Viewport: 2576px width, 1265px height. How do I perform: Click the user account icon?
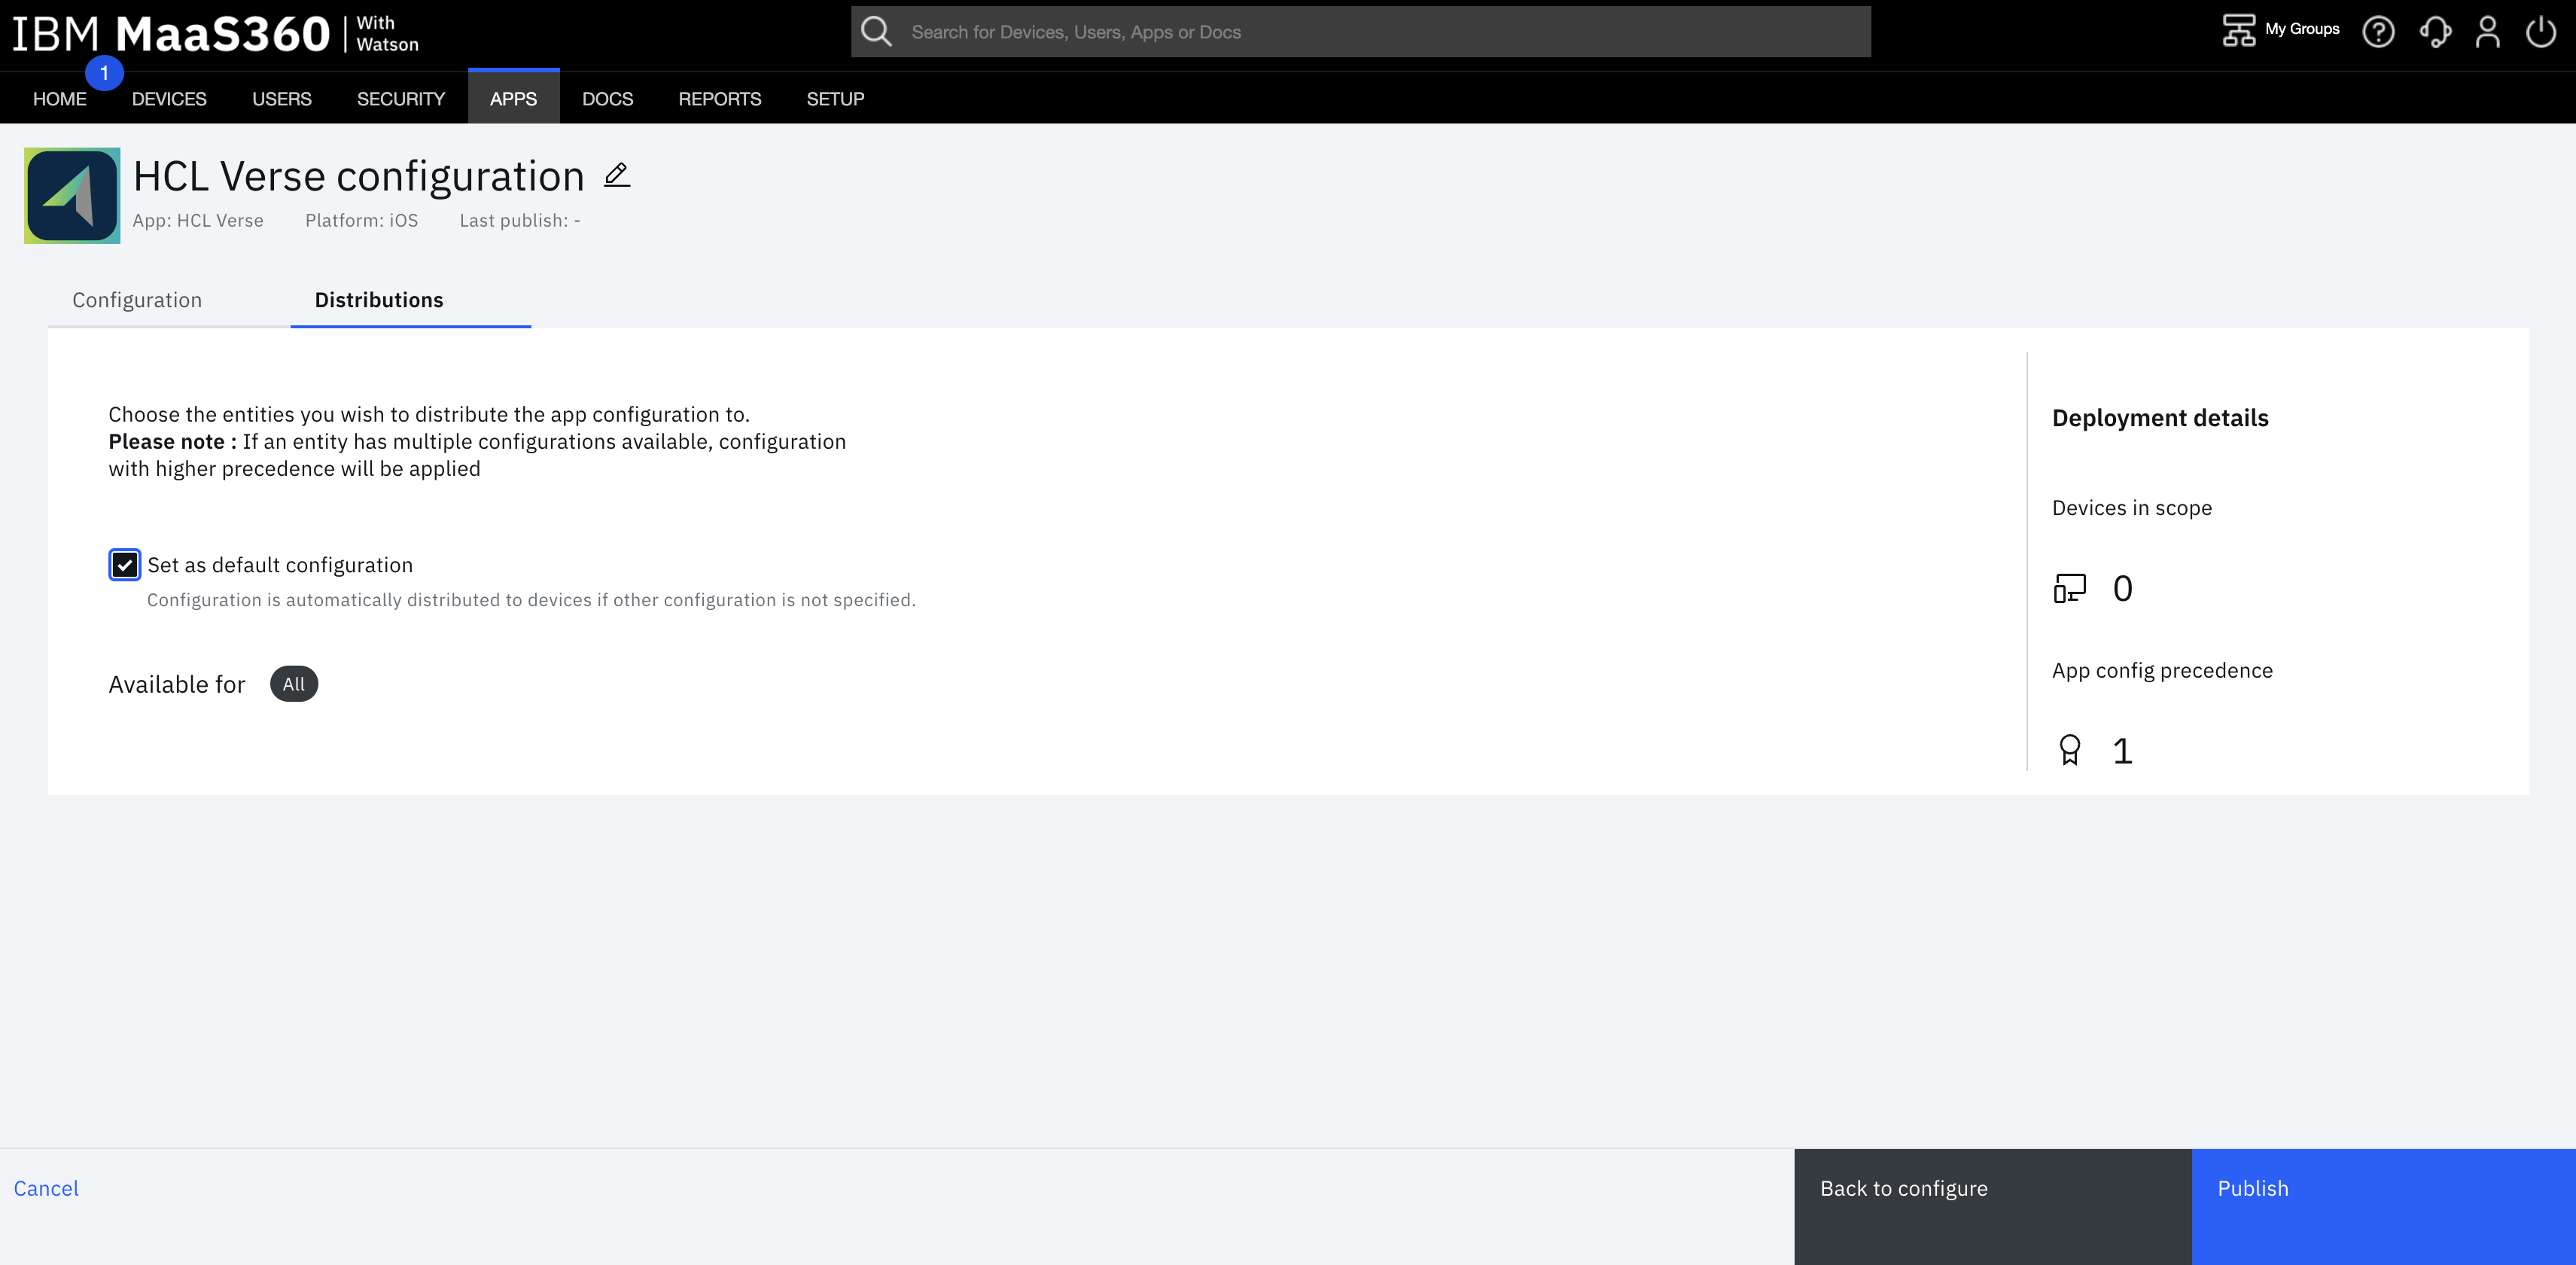2489,31
